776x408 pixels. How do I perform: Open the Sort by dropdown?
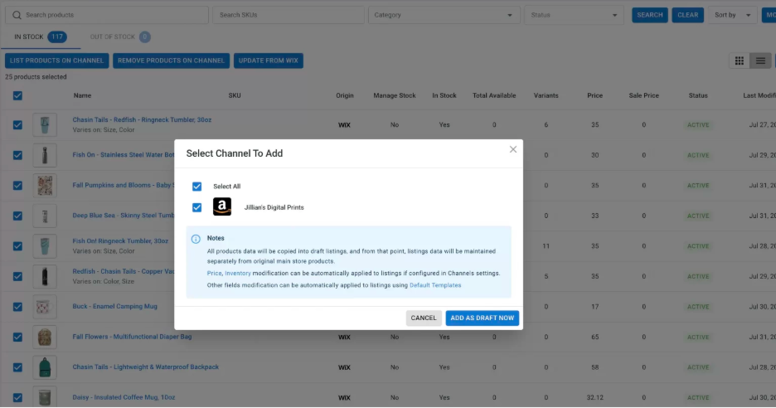click(x=732, y=15)
